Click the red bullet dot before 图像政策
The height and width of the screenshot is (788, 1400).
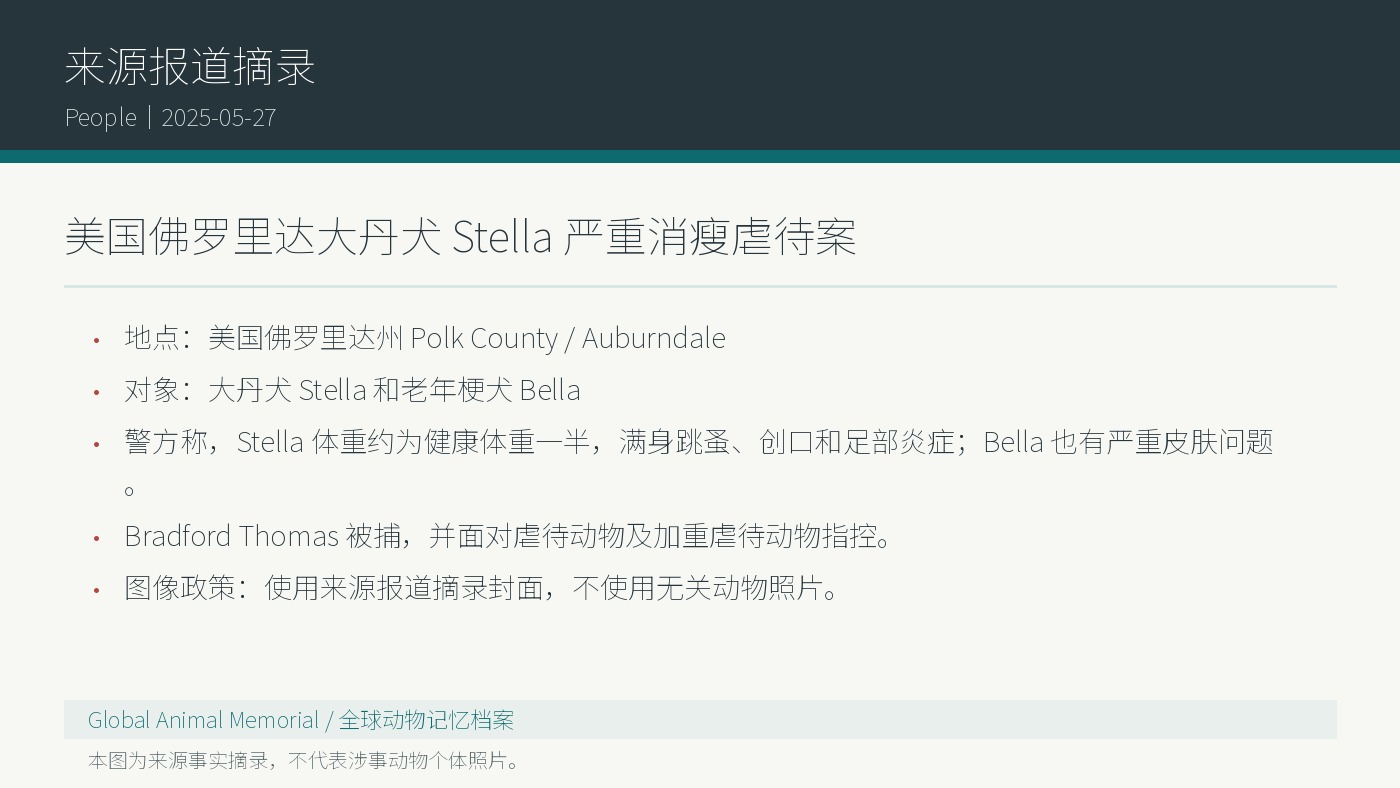[97, 590]
